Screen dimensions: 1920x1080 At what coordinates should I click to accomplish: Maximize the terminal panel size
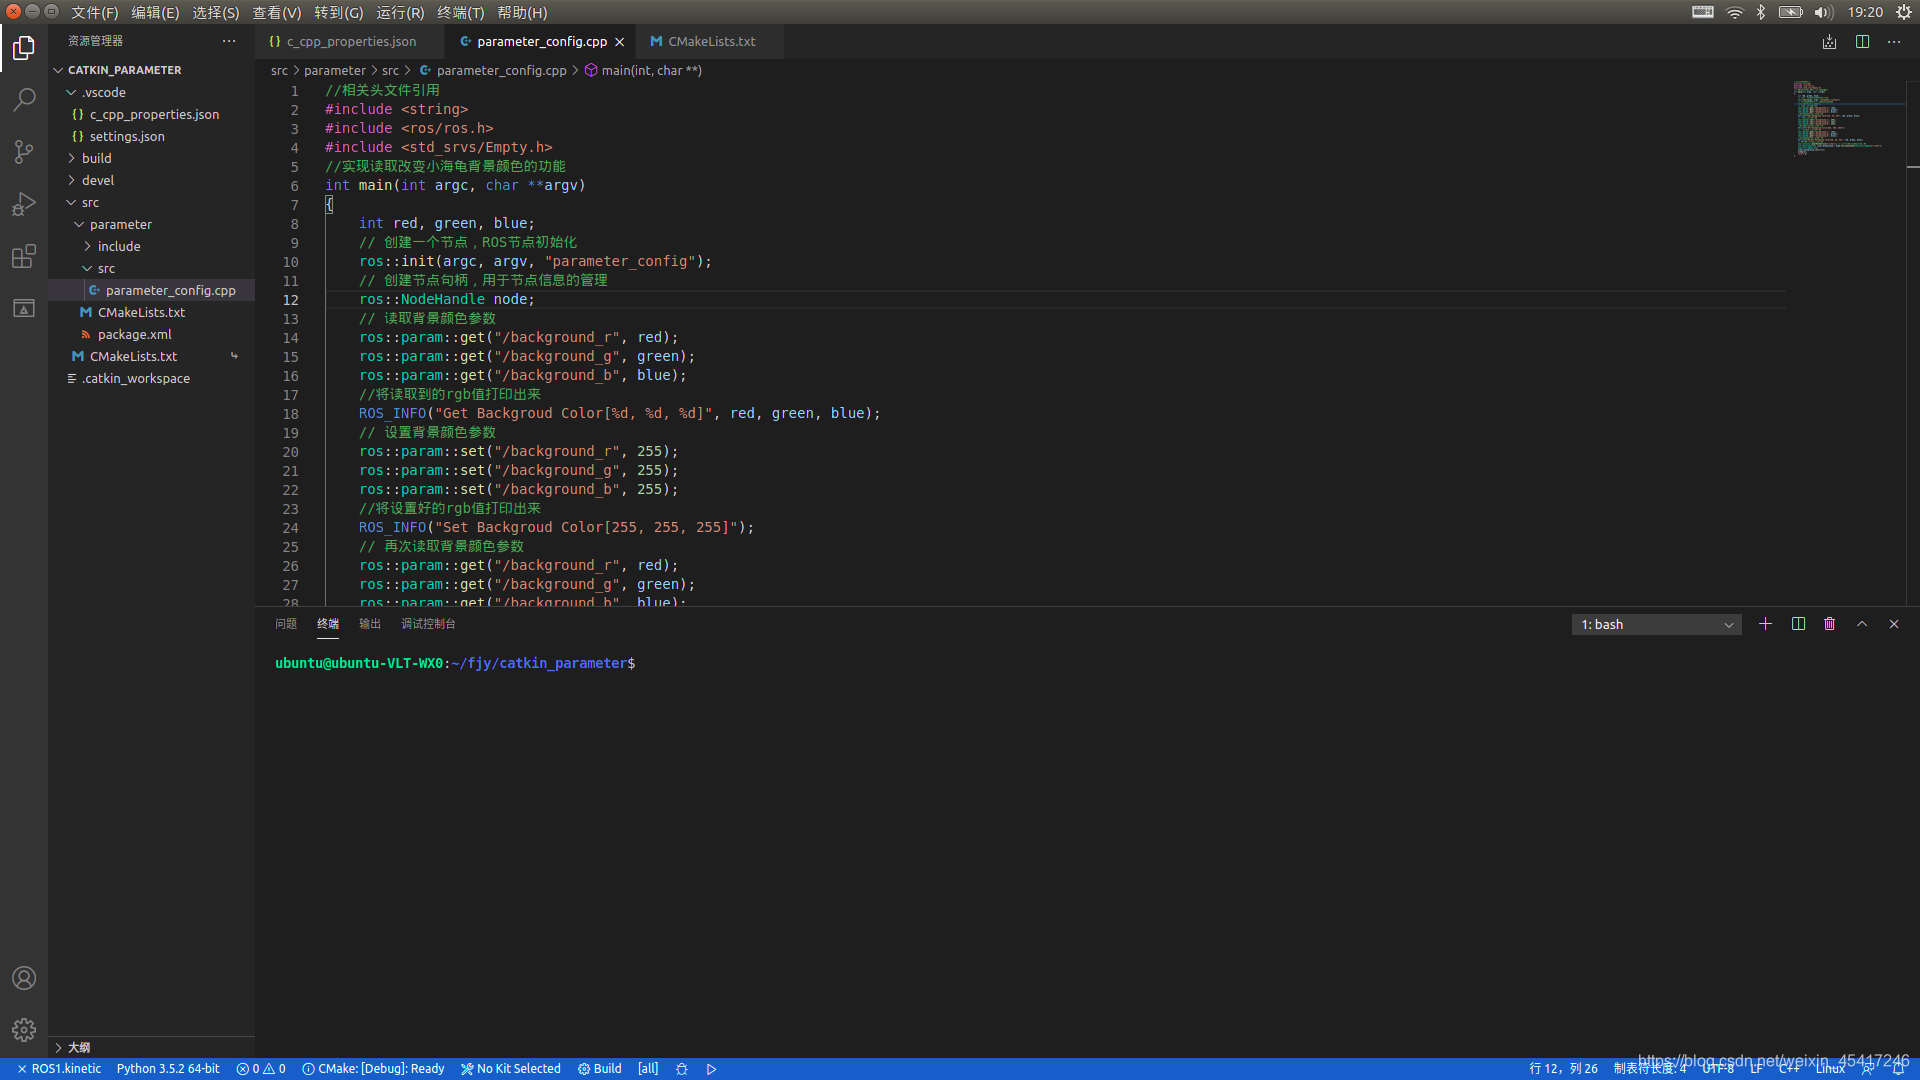pyautogui.click(x=1862, y=624)
